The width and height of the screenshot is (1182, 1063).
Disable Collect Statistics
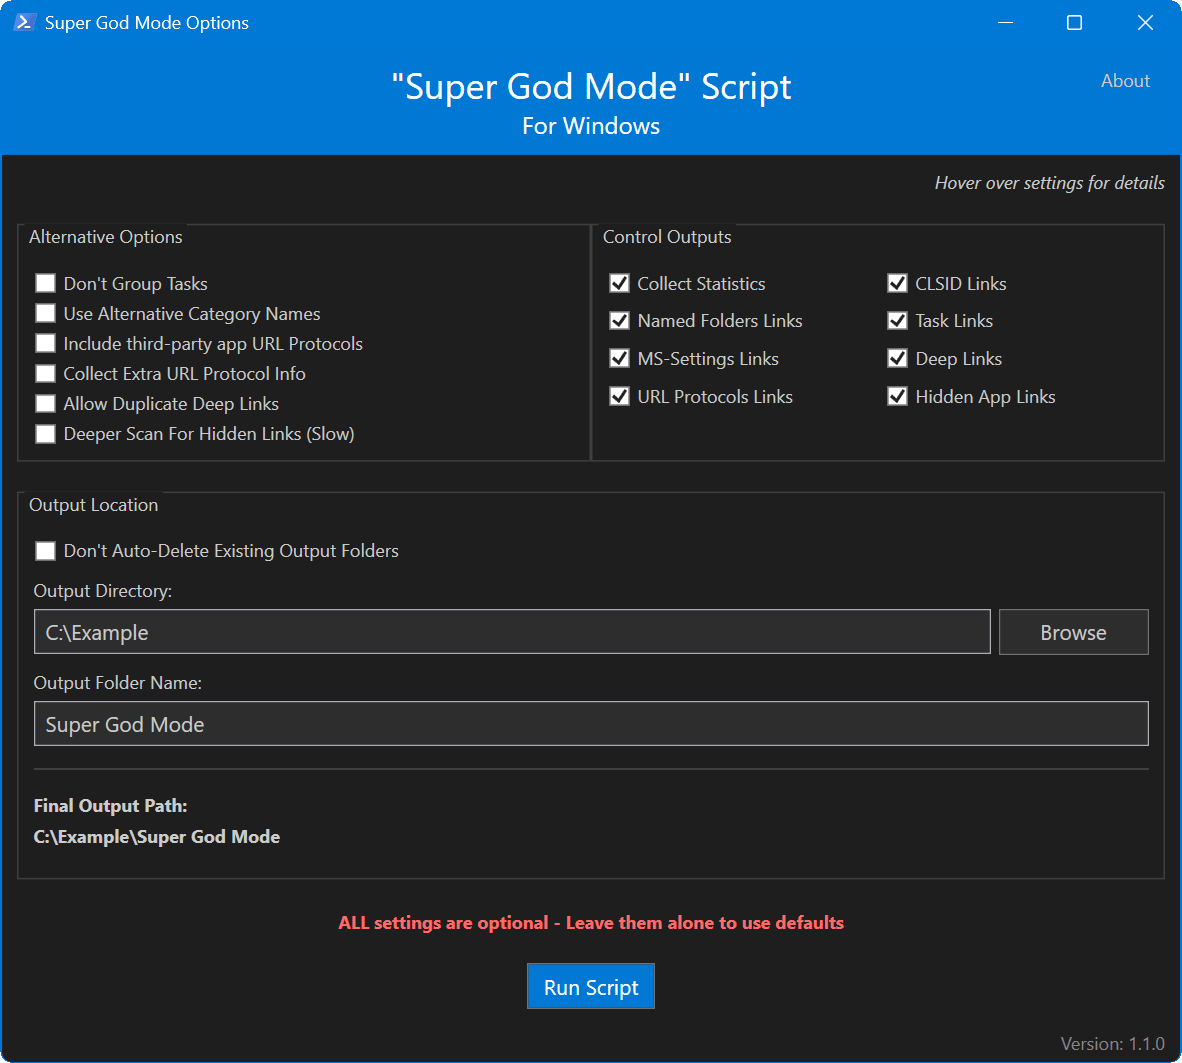[619, 283]
